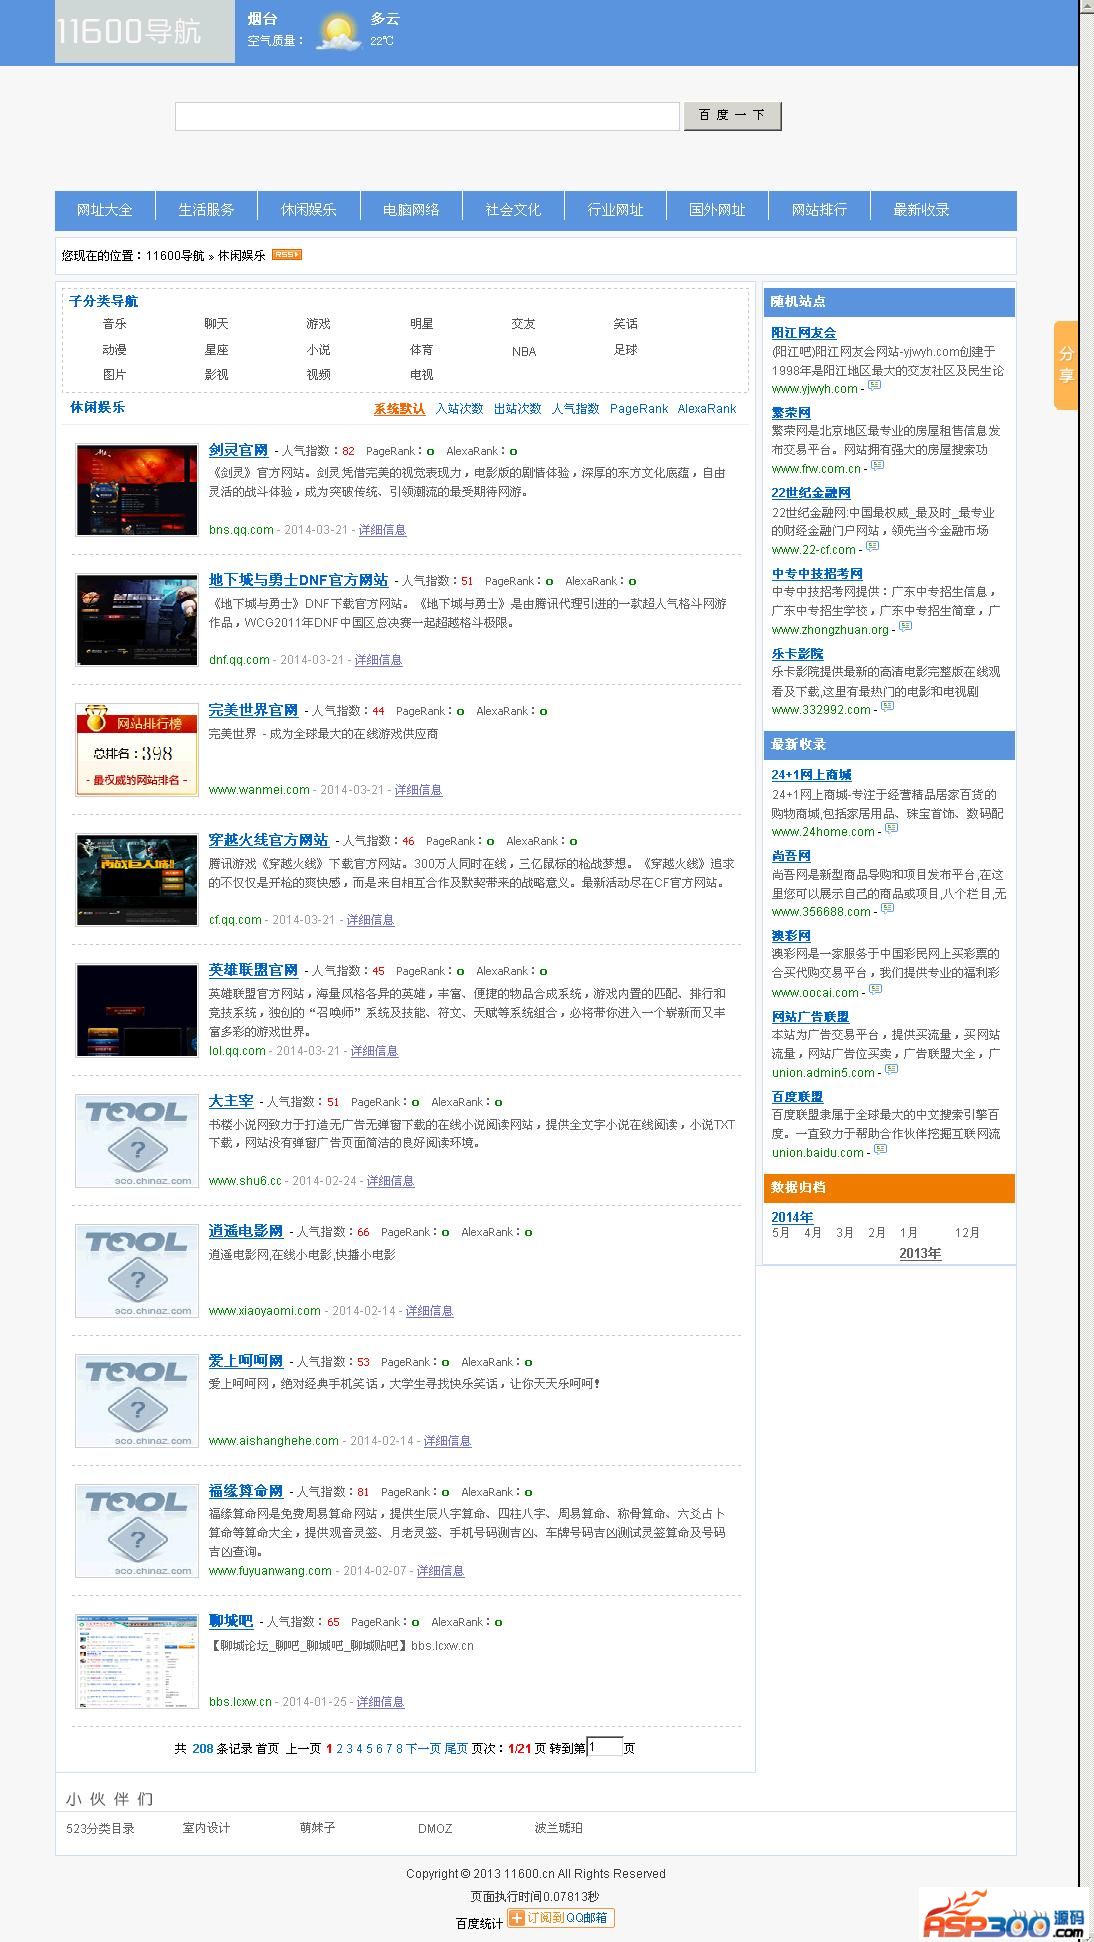Screen dimensions: 1094x1942
Task: Click the small icon after www.zhongzhuan.org
Action: coord(905,626)
